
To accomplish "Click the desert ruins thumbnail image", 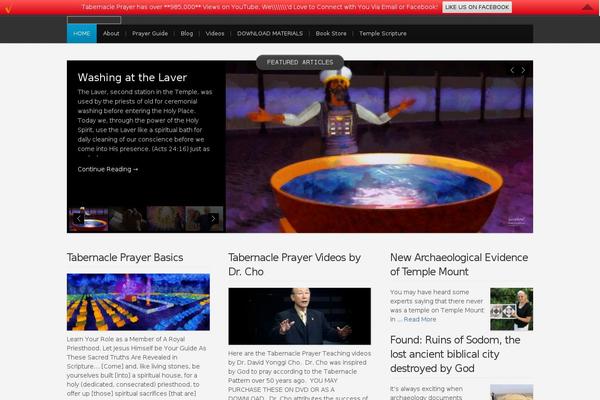I will tap(512, 392).
